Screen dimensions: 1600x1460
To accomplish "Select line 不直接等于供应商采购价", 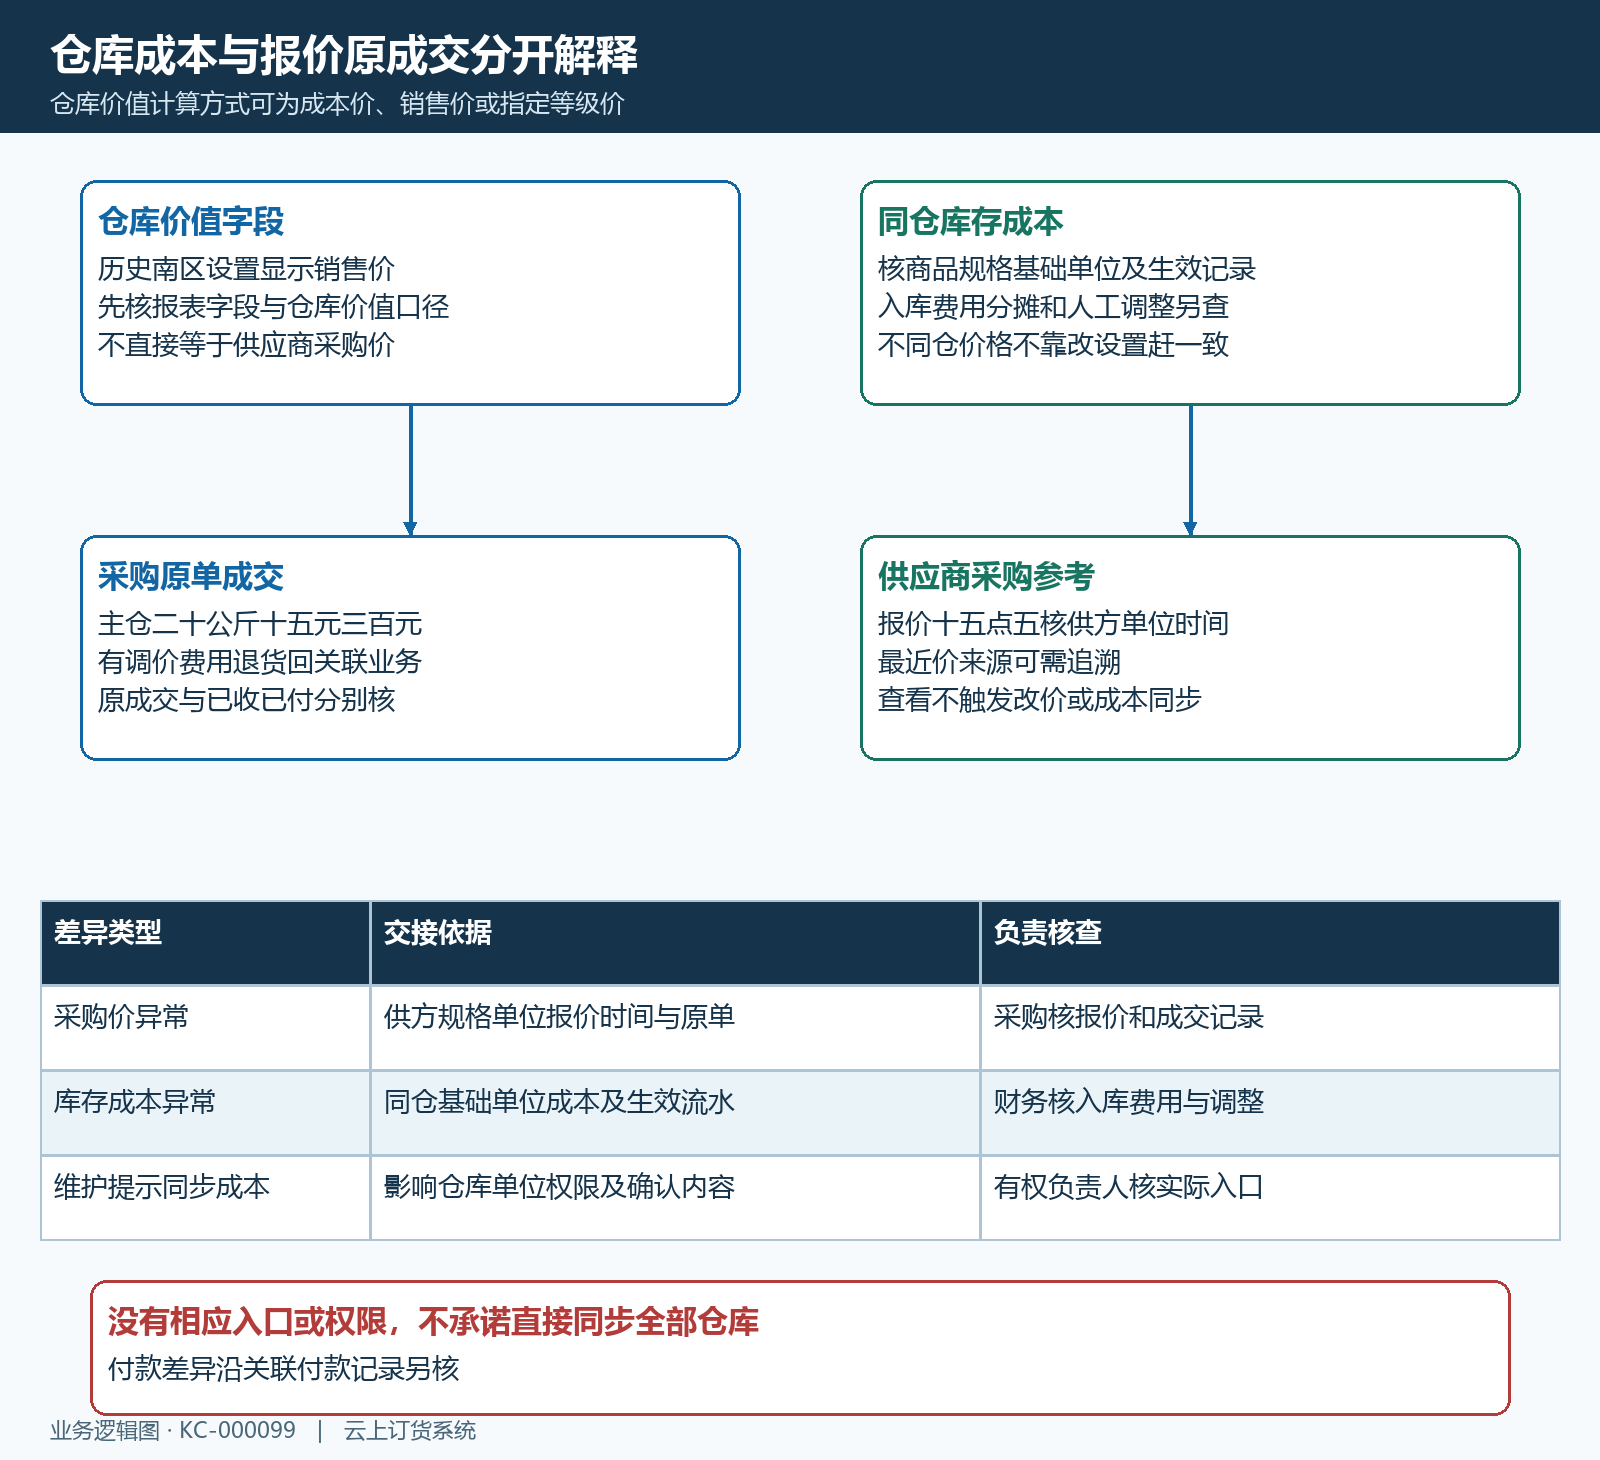I will [246, 345].
